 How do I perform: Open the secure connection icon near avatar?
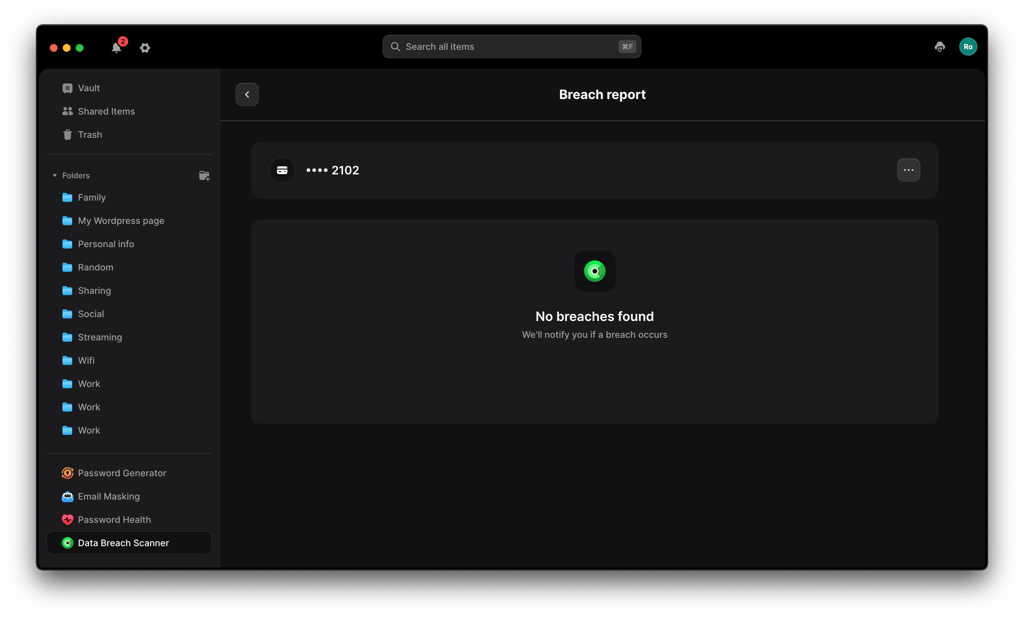939,46
